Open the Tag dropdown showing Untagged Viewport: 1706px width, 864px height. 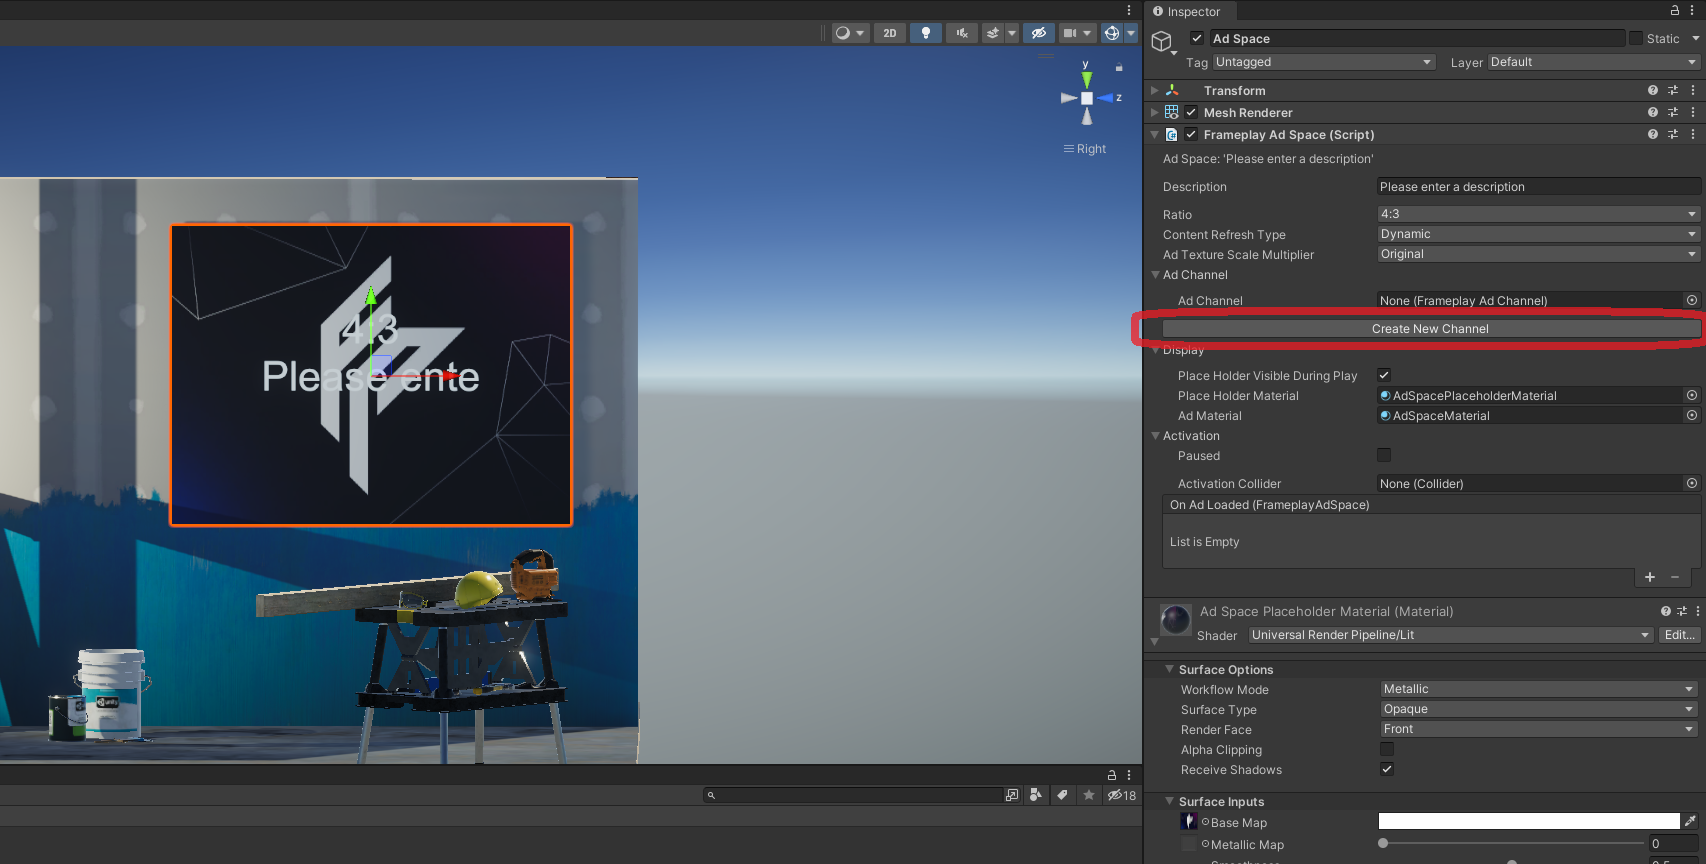pos(1324,62)
